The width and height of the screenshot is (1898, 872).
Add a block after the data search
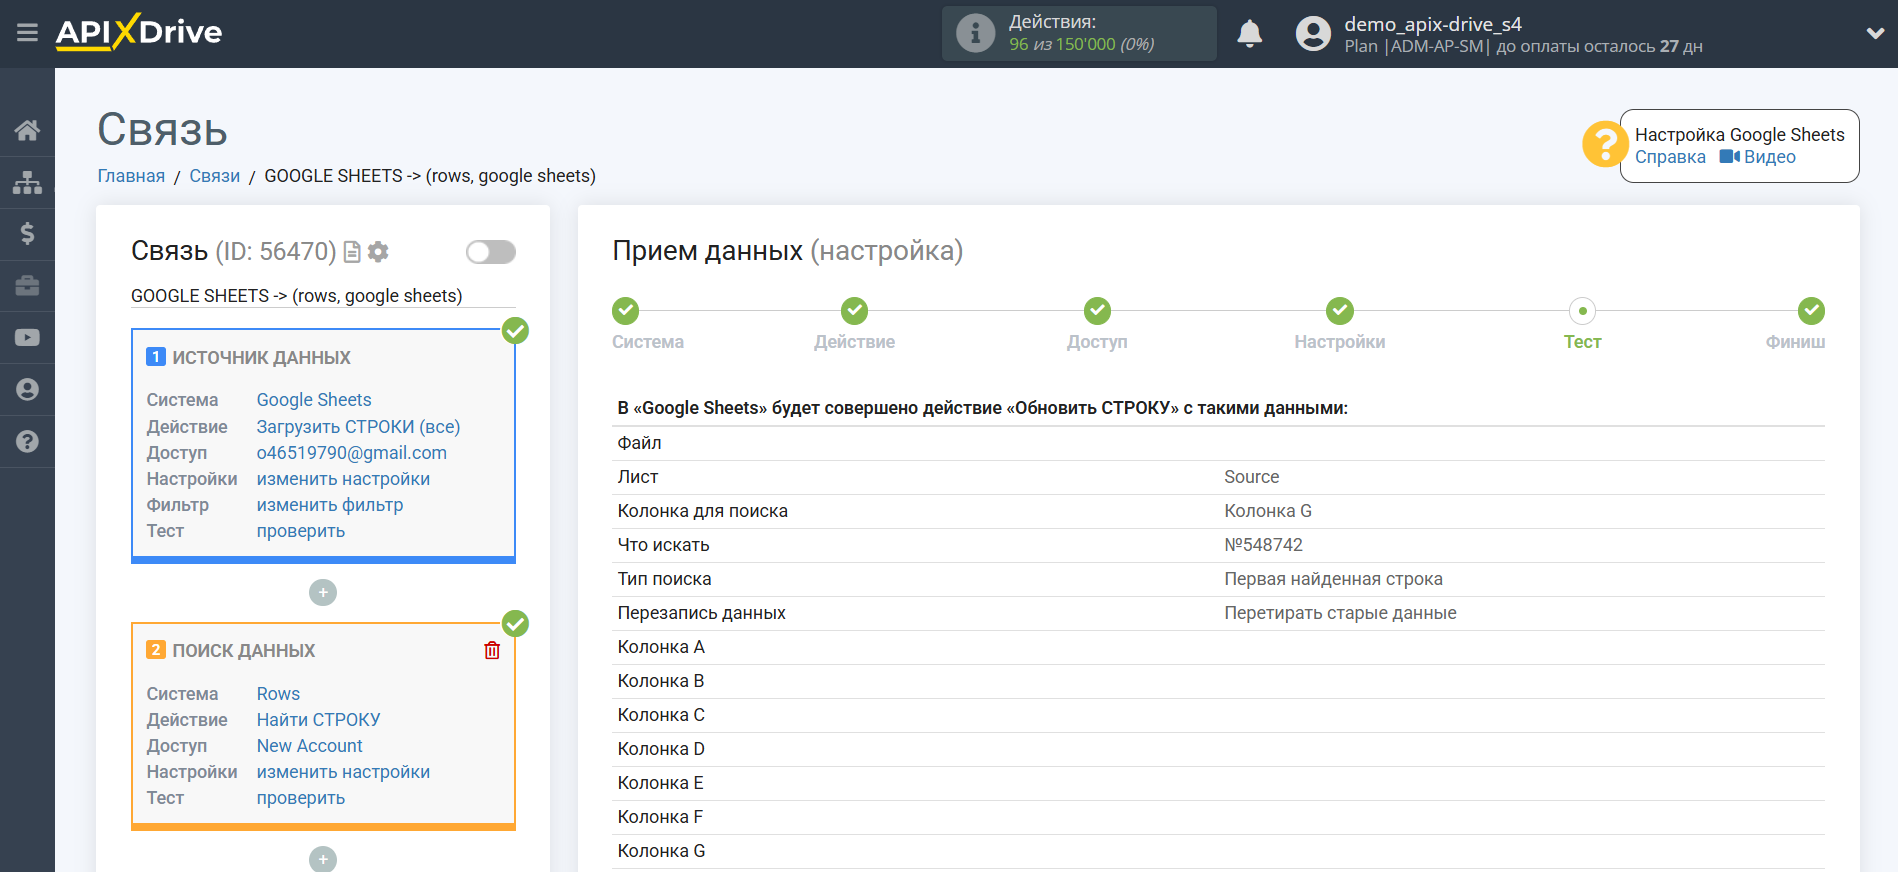322,859
